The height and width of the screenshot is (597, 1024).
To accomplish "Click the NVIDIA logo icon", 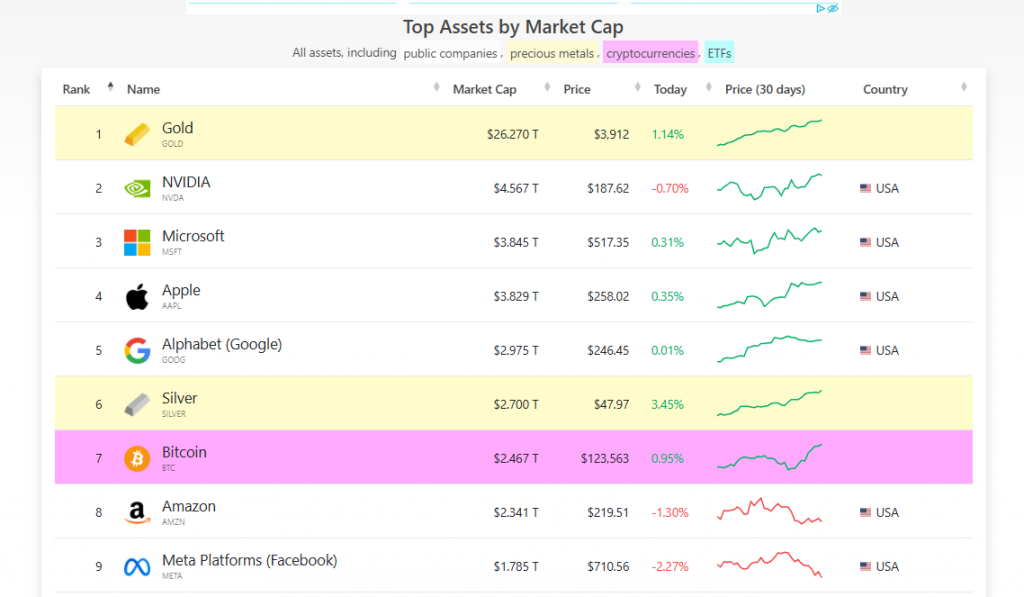I will click(137, 188).
